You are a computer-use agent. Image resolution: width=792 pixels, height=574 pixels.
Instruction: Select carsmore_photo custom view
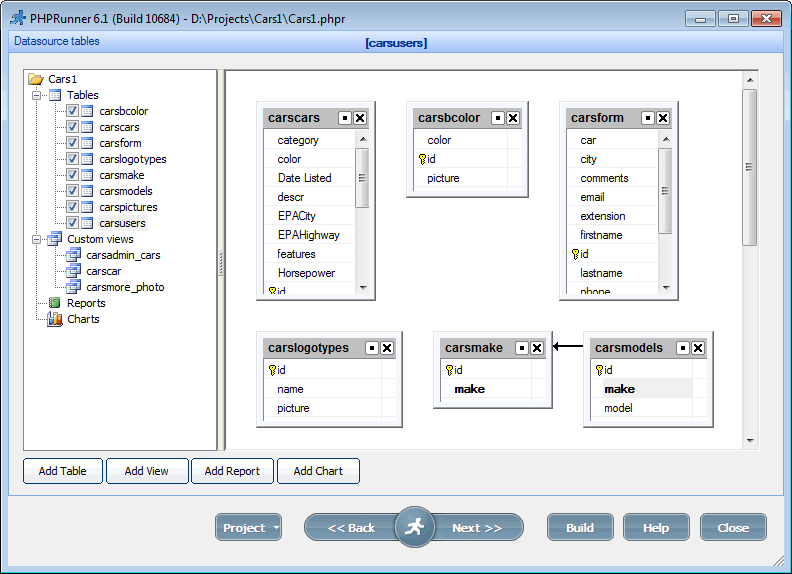125,287
